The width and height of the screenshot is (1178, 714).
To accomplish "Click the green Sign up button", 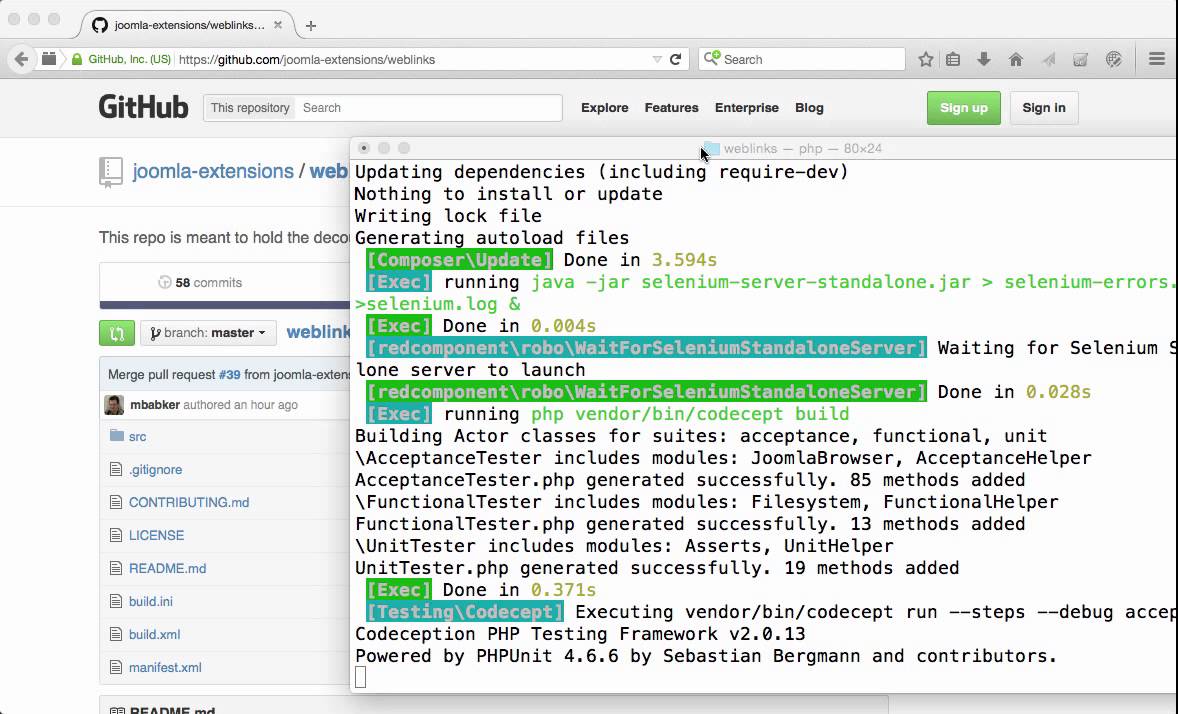I will [964, 107].
